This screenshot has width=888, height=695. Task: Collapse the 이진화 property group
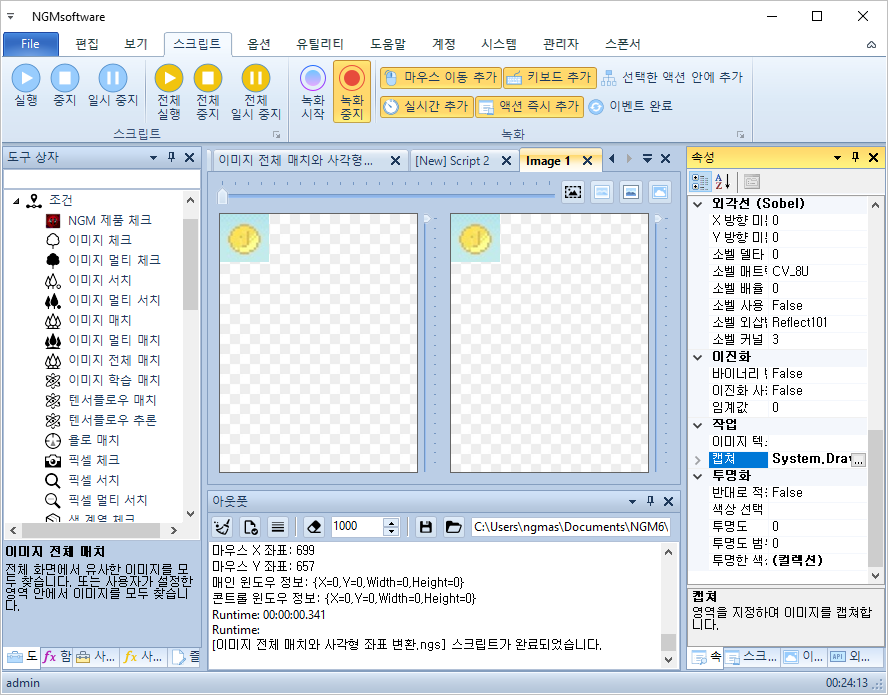click(698, 357)
